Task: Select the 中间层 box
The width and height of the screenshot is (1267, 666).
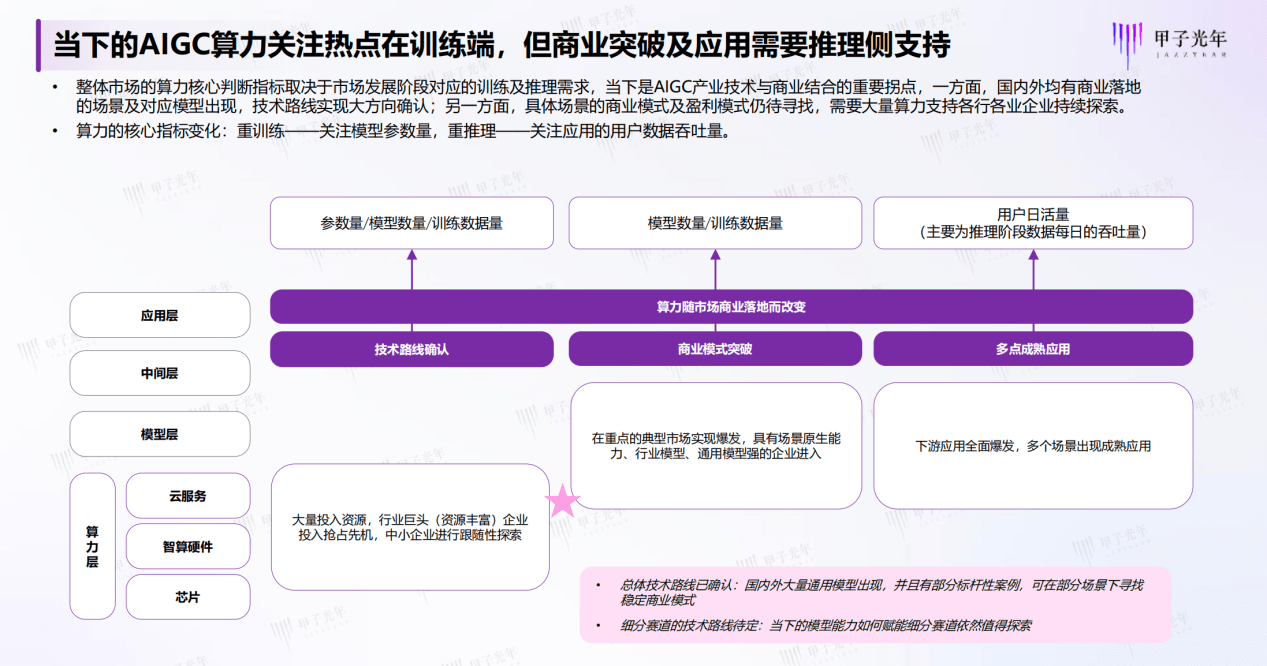Action: pos(160,373)
